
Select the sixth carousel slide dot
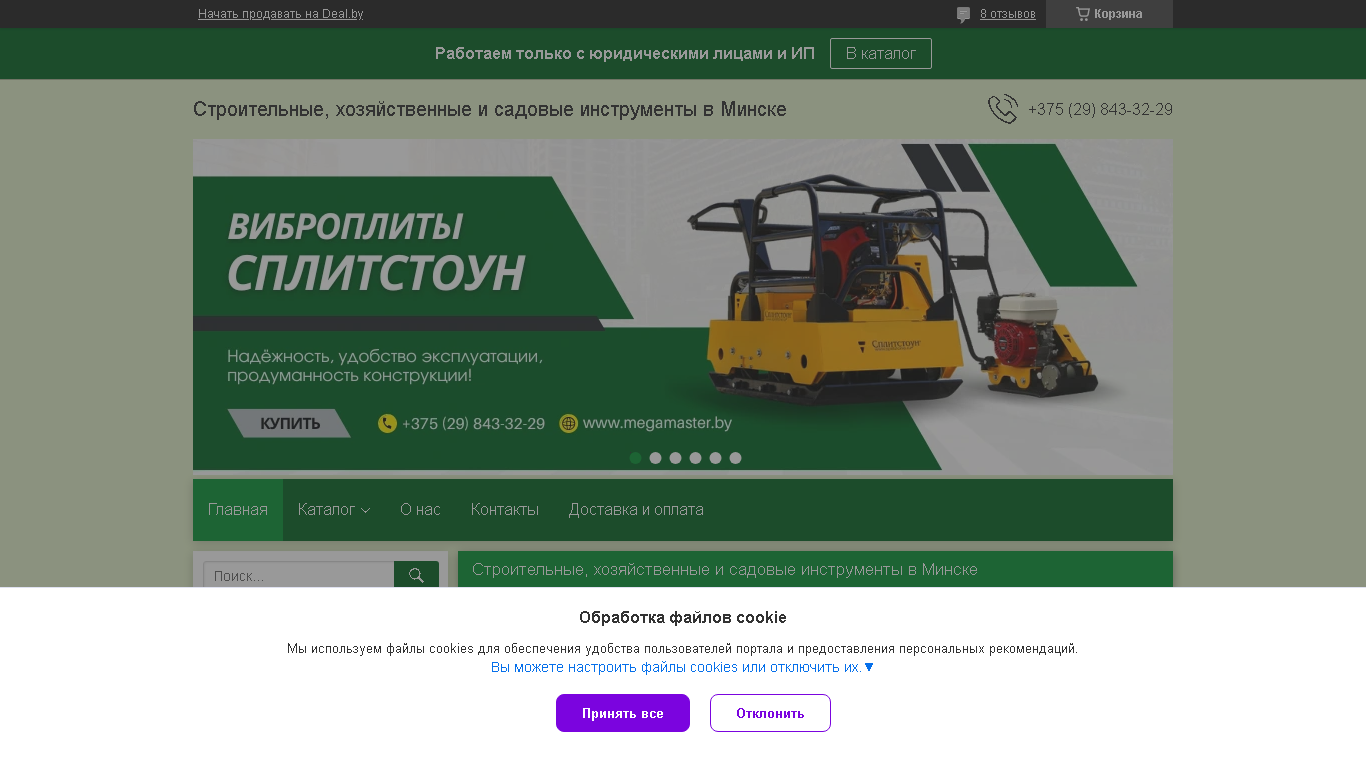(735, 458)
